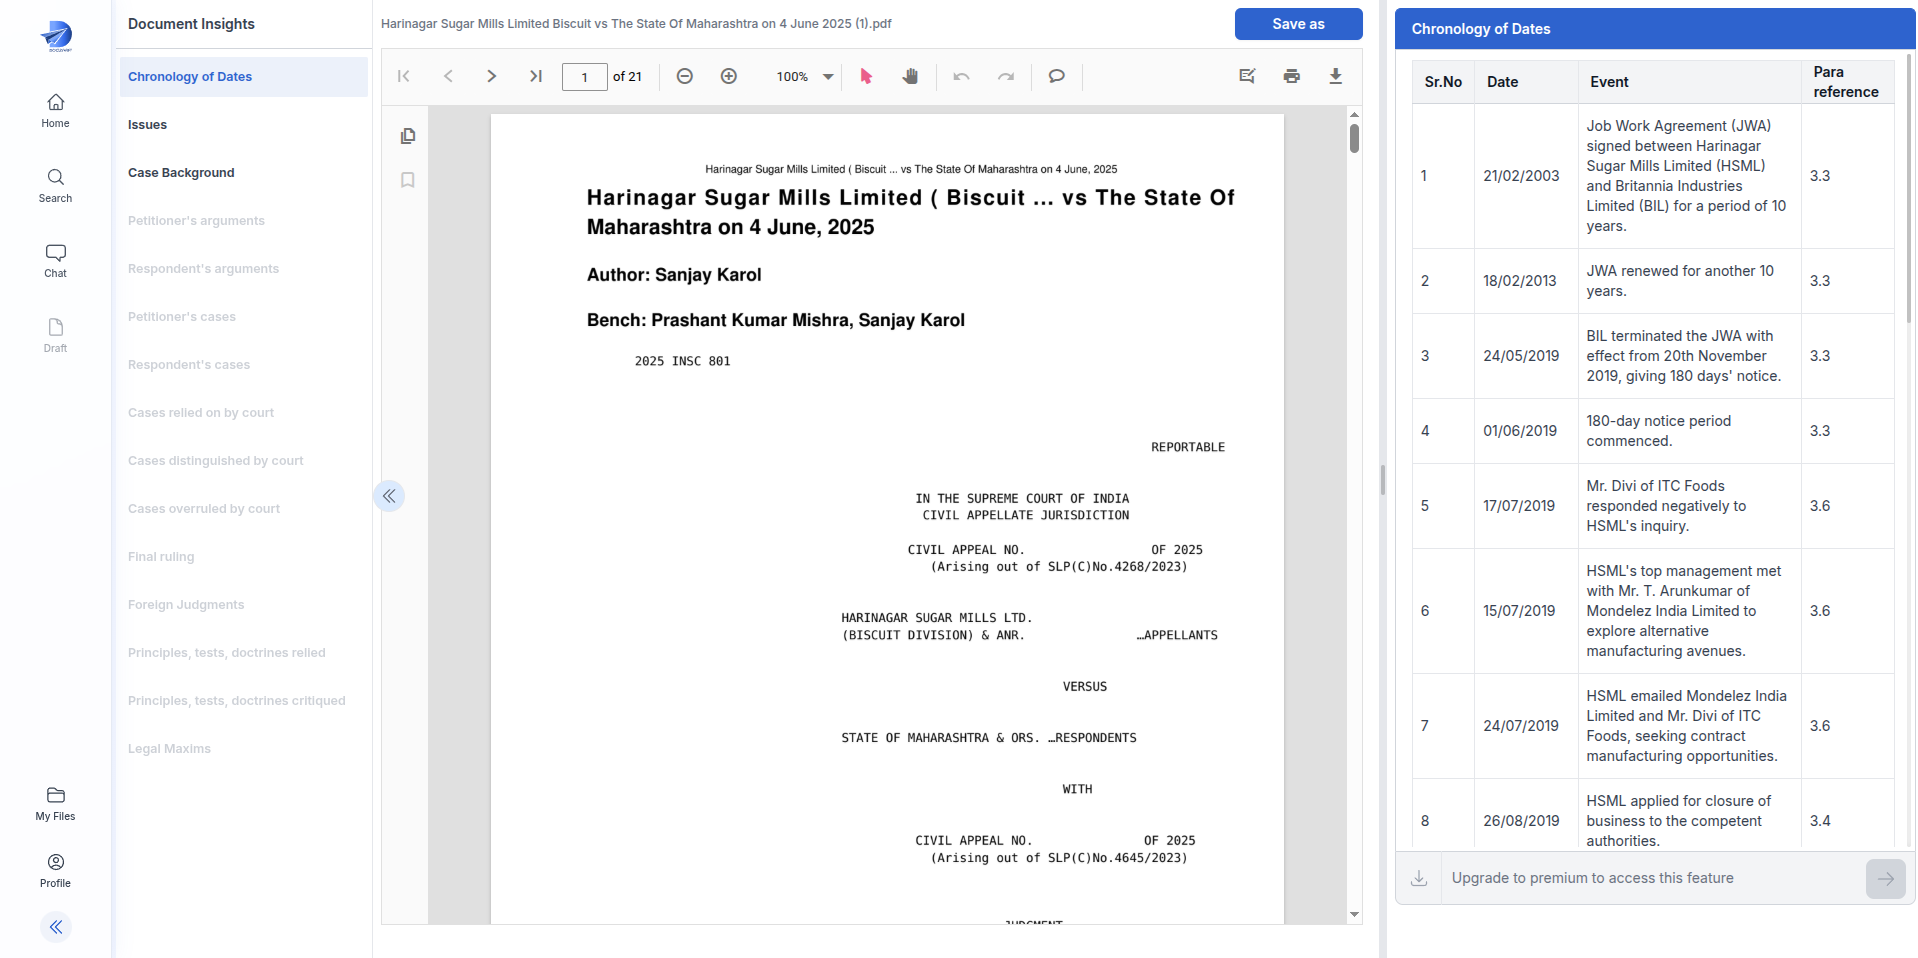Click the PDF scrollbar up arrow

(x=1354, y=113)
